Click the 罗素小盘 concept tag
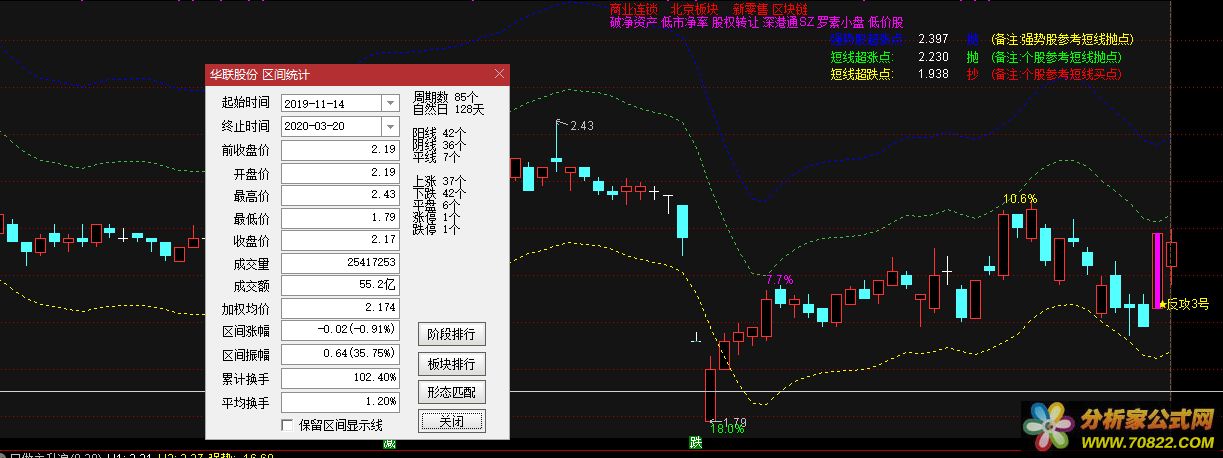The height and width of the screenshot is (458, 1223). coord(842,22)
